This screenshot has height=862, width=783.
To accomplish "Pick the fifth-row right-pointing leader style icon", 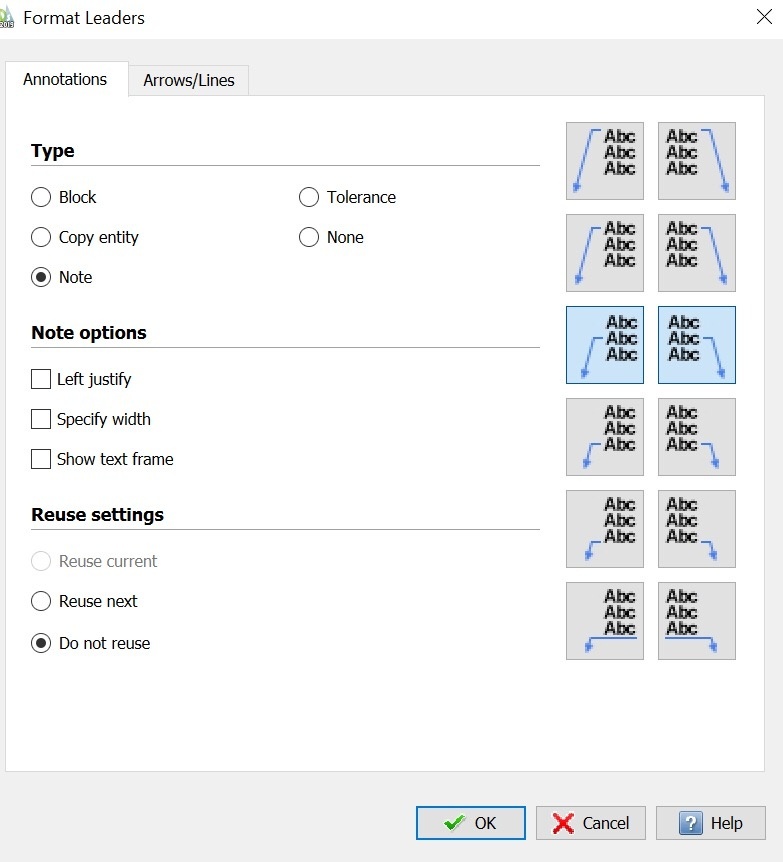I will pyautogui.click(x=697, y=529).
